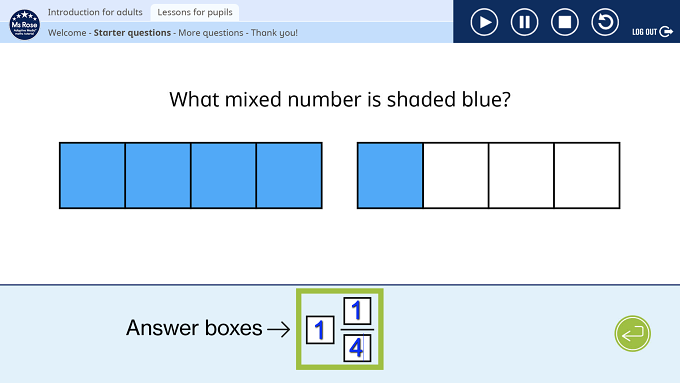
Task: Open the Thank you! section
Action: (274, 33)
